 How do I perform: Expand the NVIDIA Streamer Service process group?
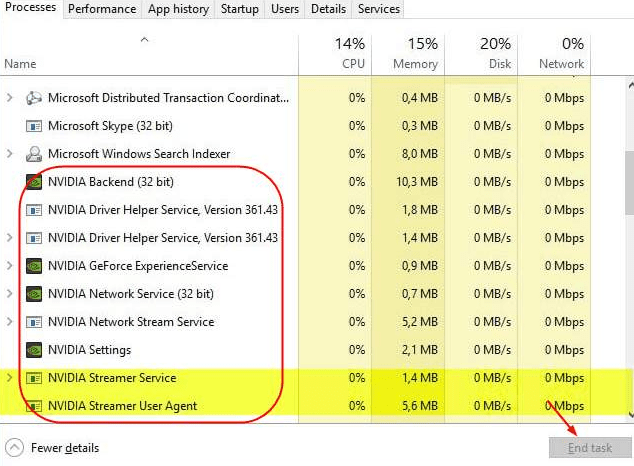tap(9, 378)
